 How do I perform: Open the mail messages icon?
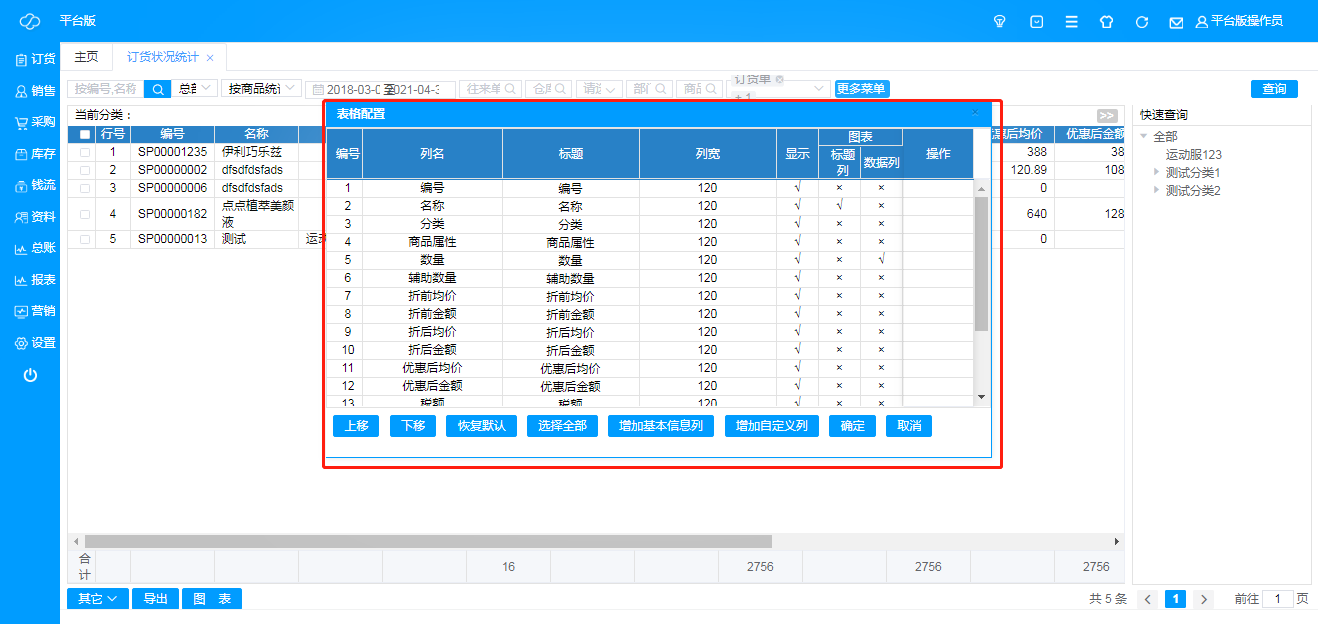point(1176,21)
